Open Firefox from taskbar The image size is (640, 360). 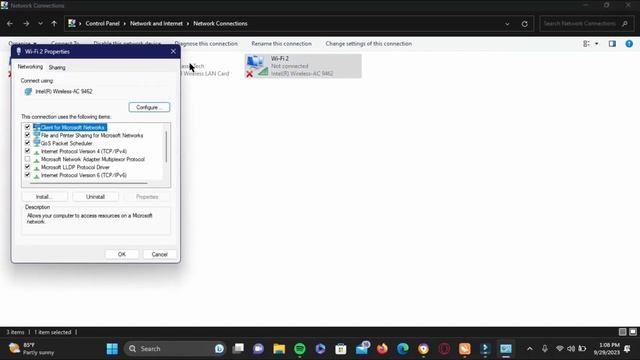[382, 349]
